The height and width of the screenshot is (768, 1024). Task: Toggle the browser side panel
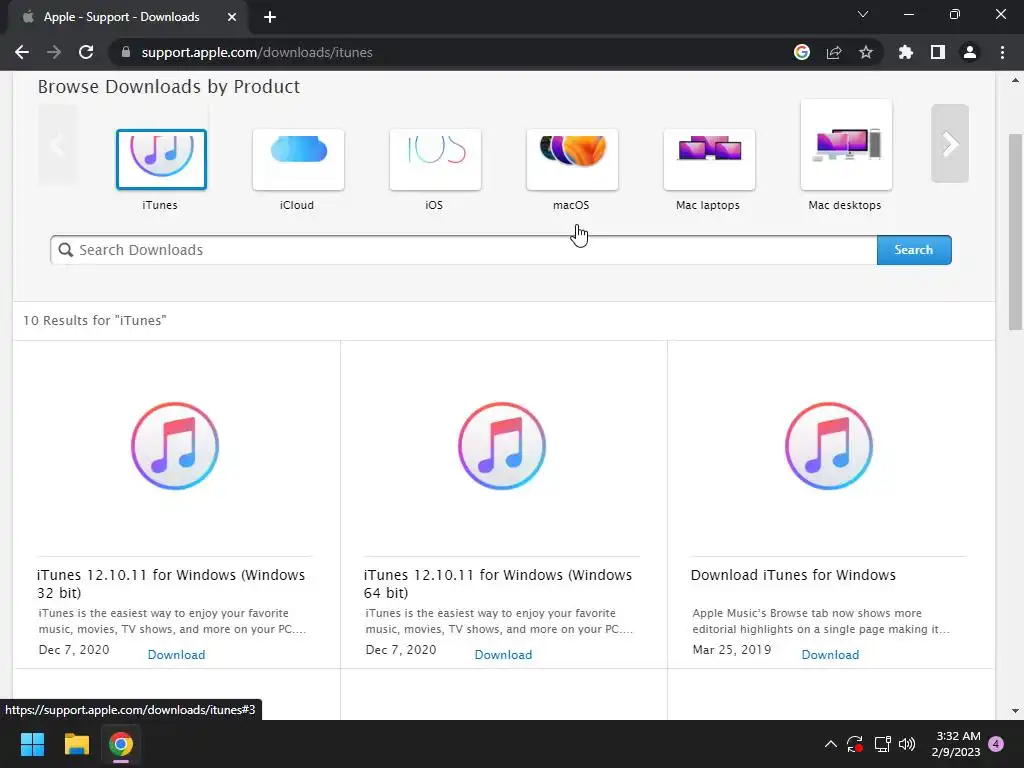coord(938,52)
